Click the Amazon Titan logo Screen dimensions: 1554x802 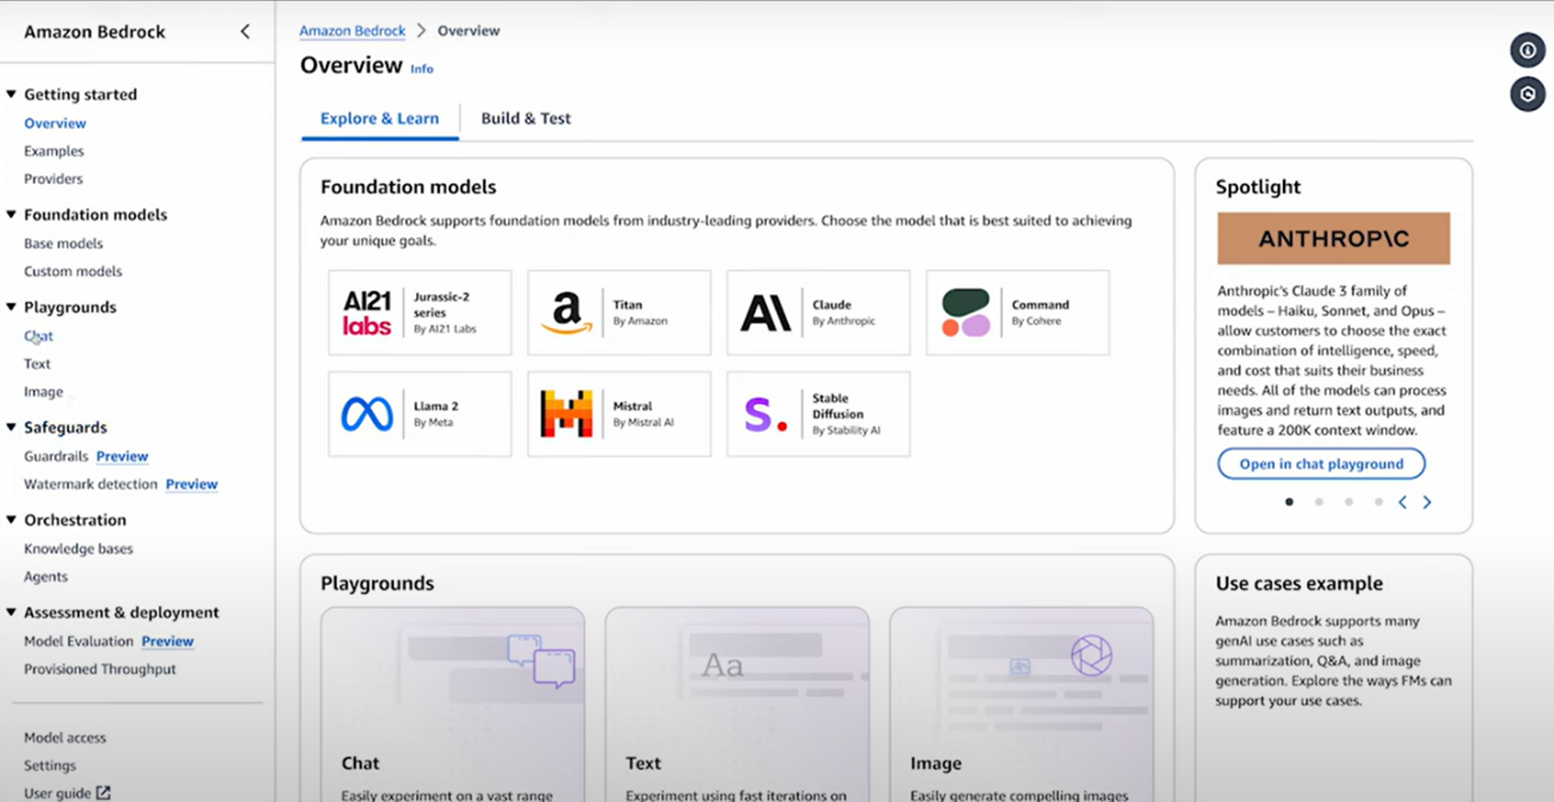click(x=566, y=313)
